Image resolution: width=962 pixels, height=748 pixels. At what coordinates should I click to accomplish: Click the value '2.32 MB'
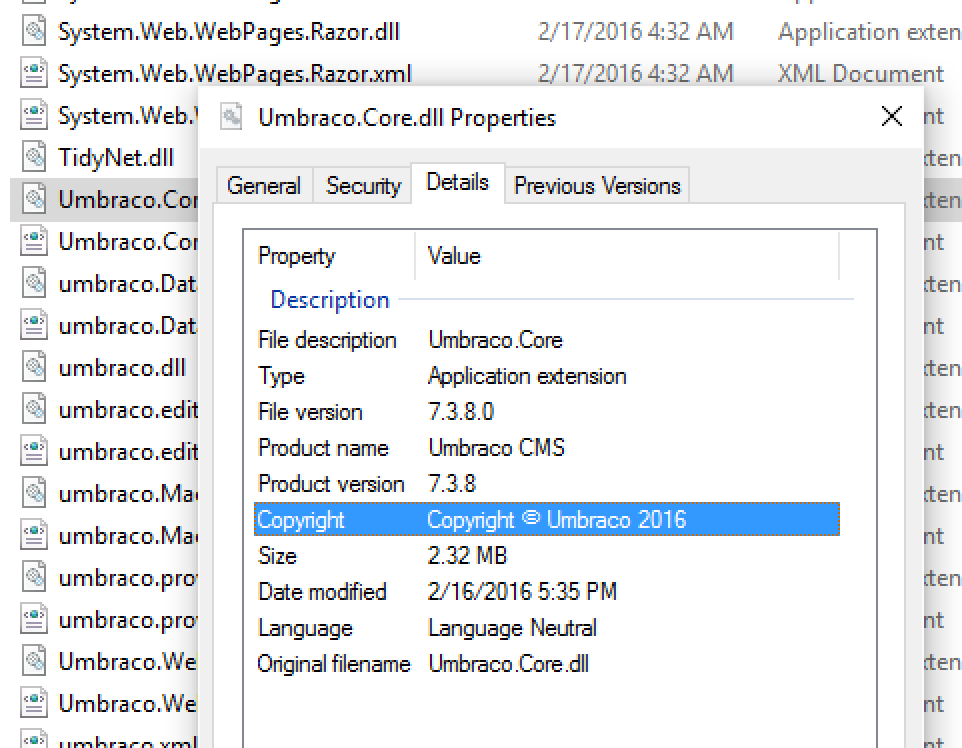click(x=468, y=555)
